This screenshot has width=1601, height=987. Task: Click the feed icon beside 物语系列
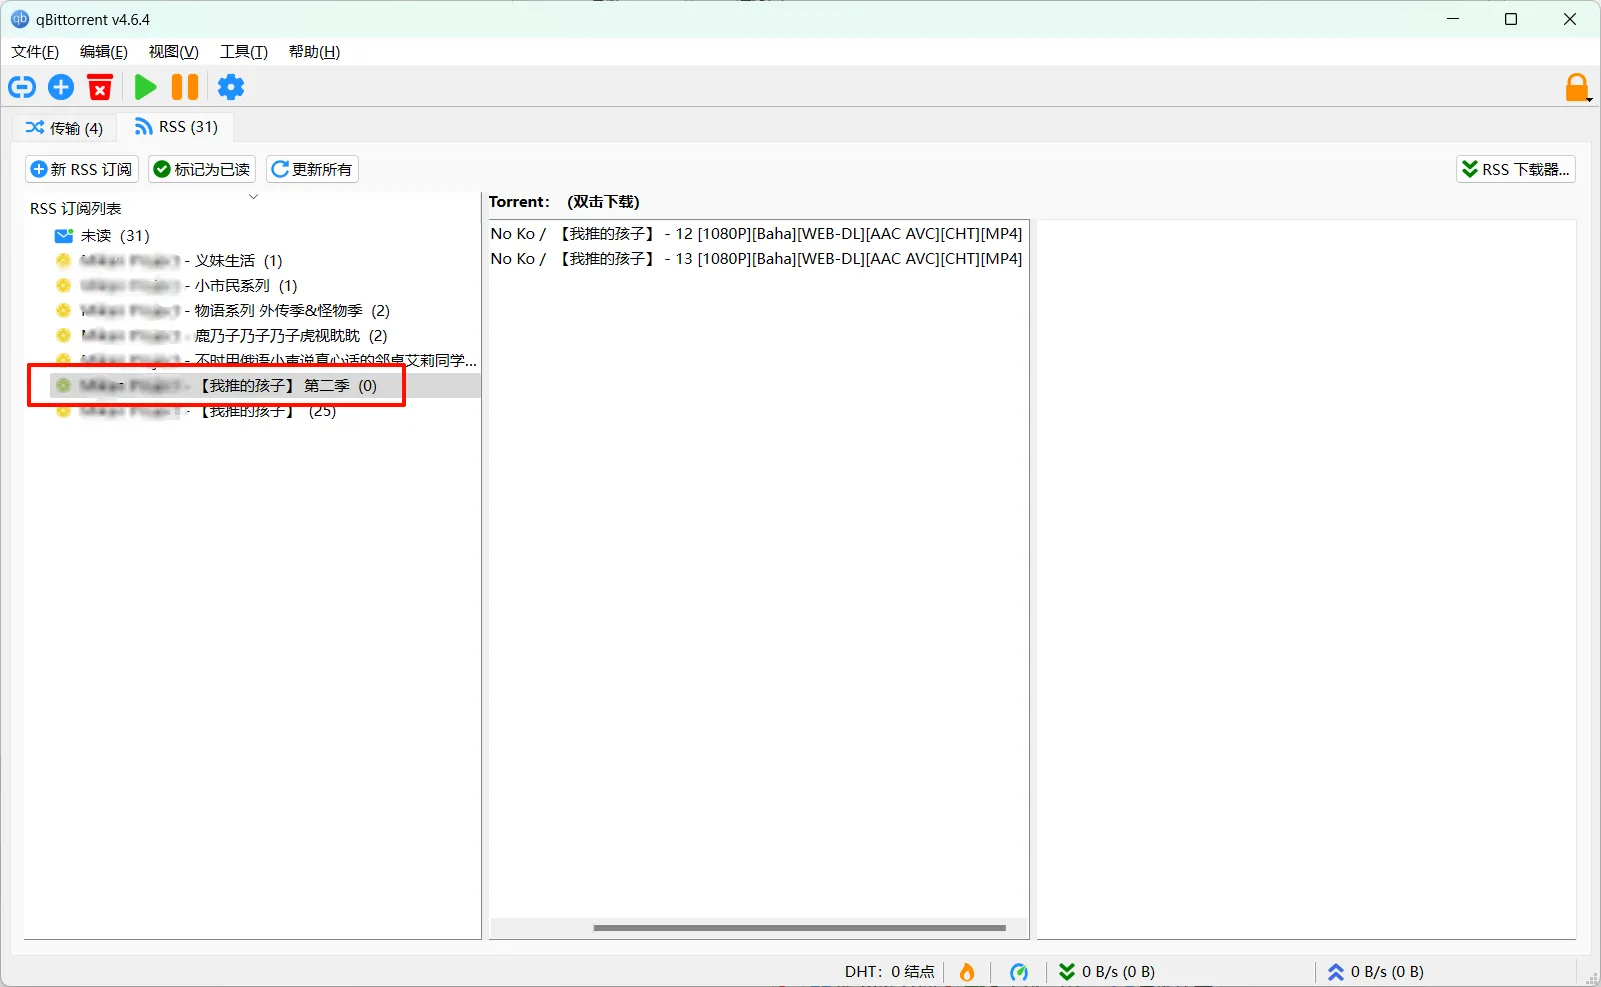(63, 311)
